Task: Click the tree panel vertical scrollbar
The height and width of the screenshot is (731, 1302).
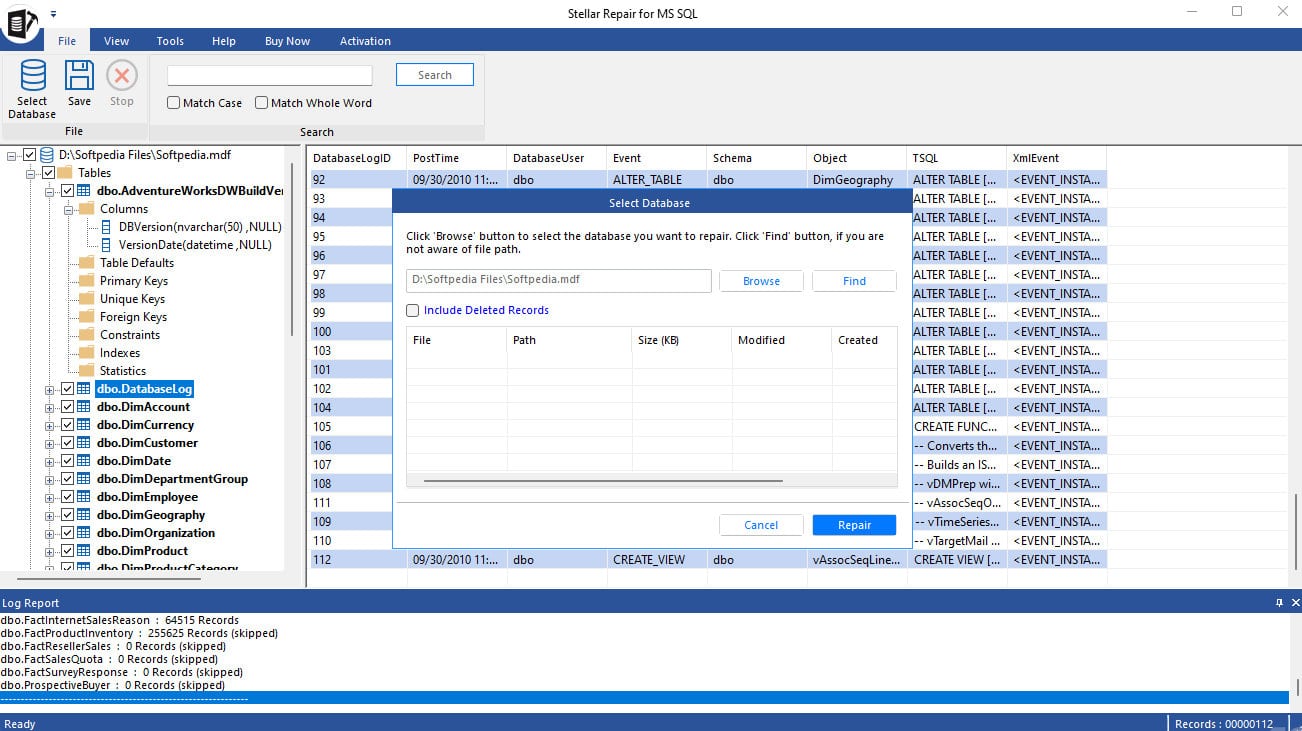Action: click(292, 250)
